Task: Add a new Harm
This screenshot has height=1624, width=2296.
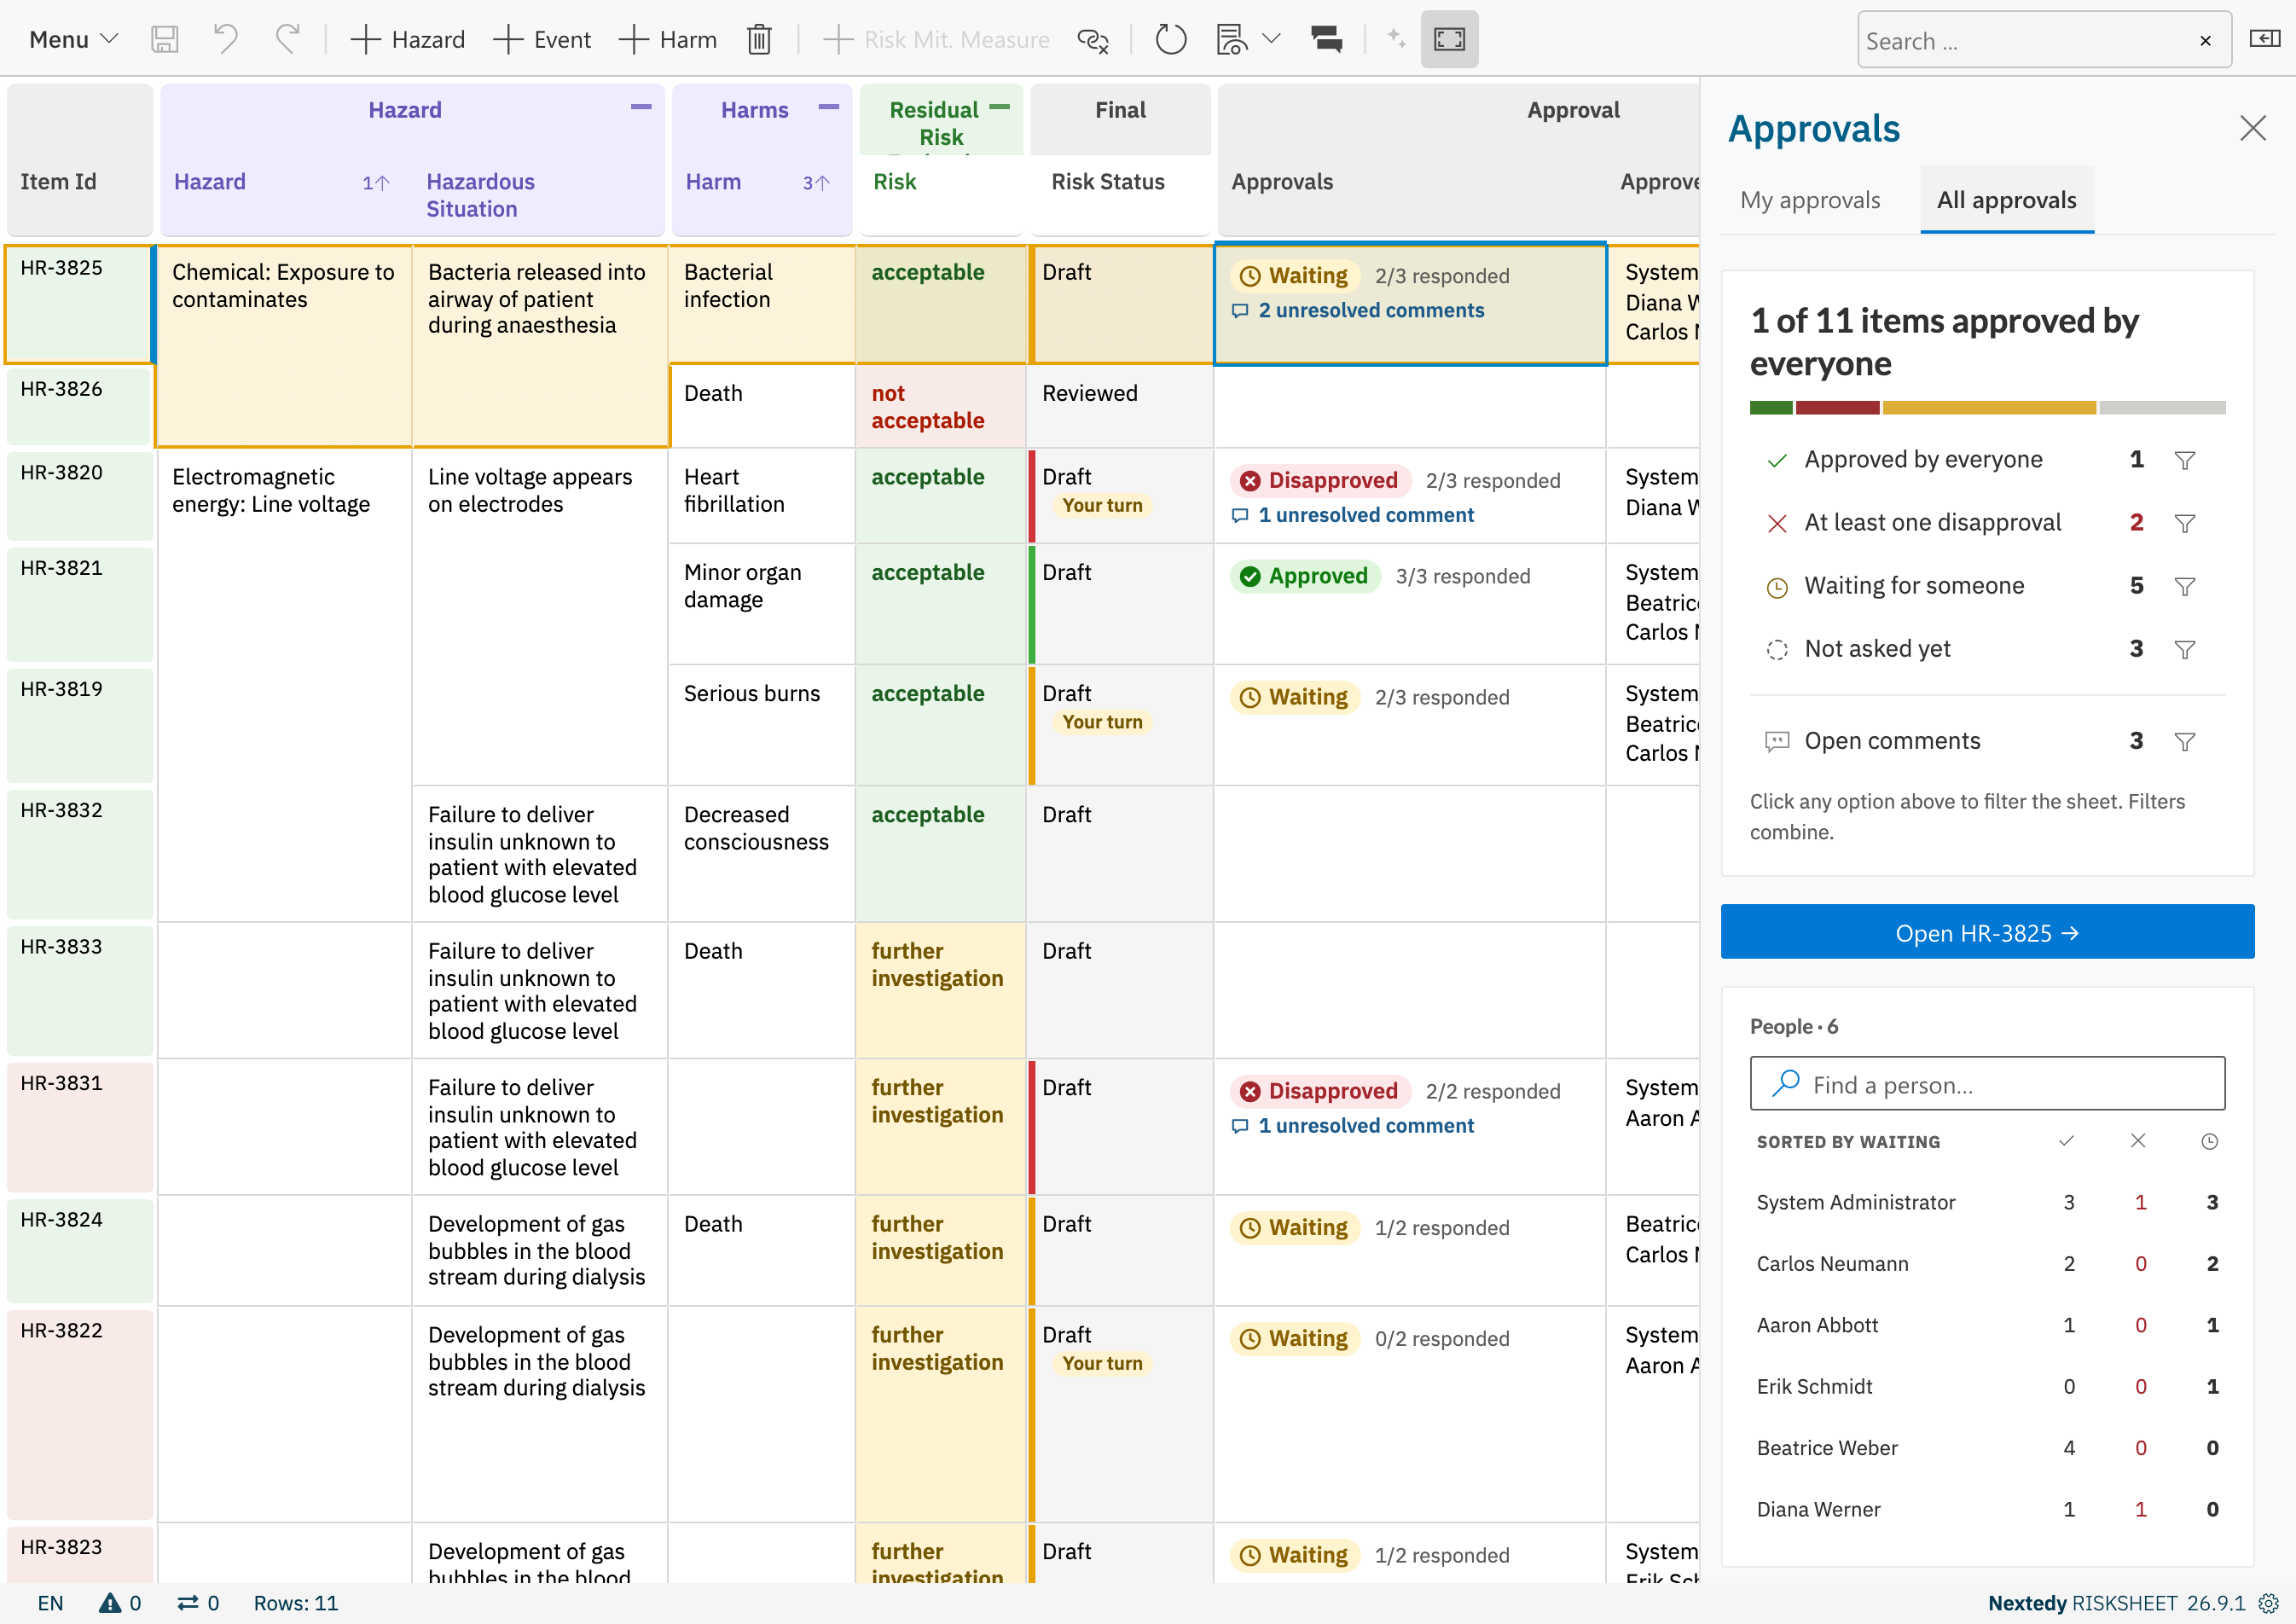Action: 668,40
